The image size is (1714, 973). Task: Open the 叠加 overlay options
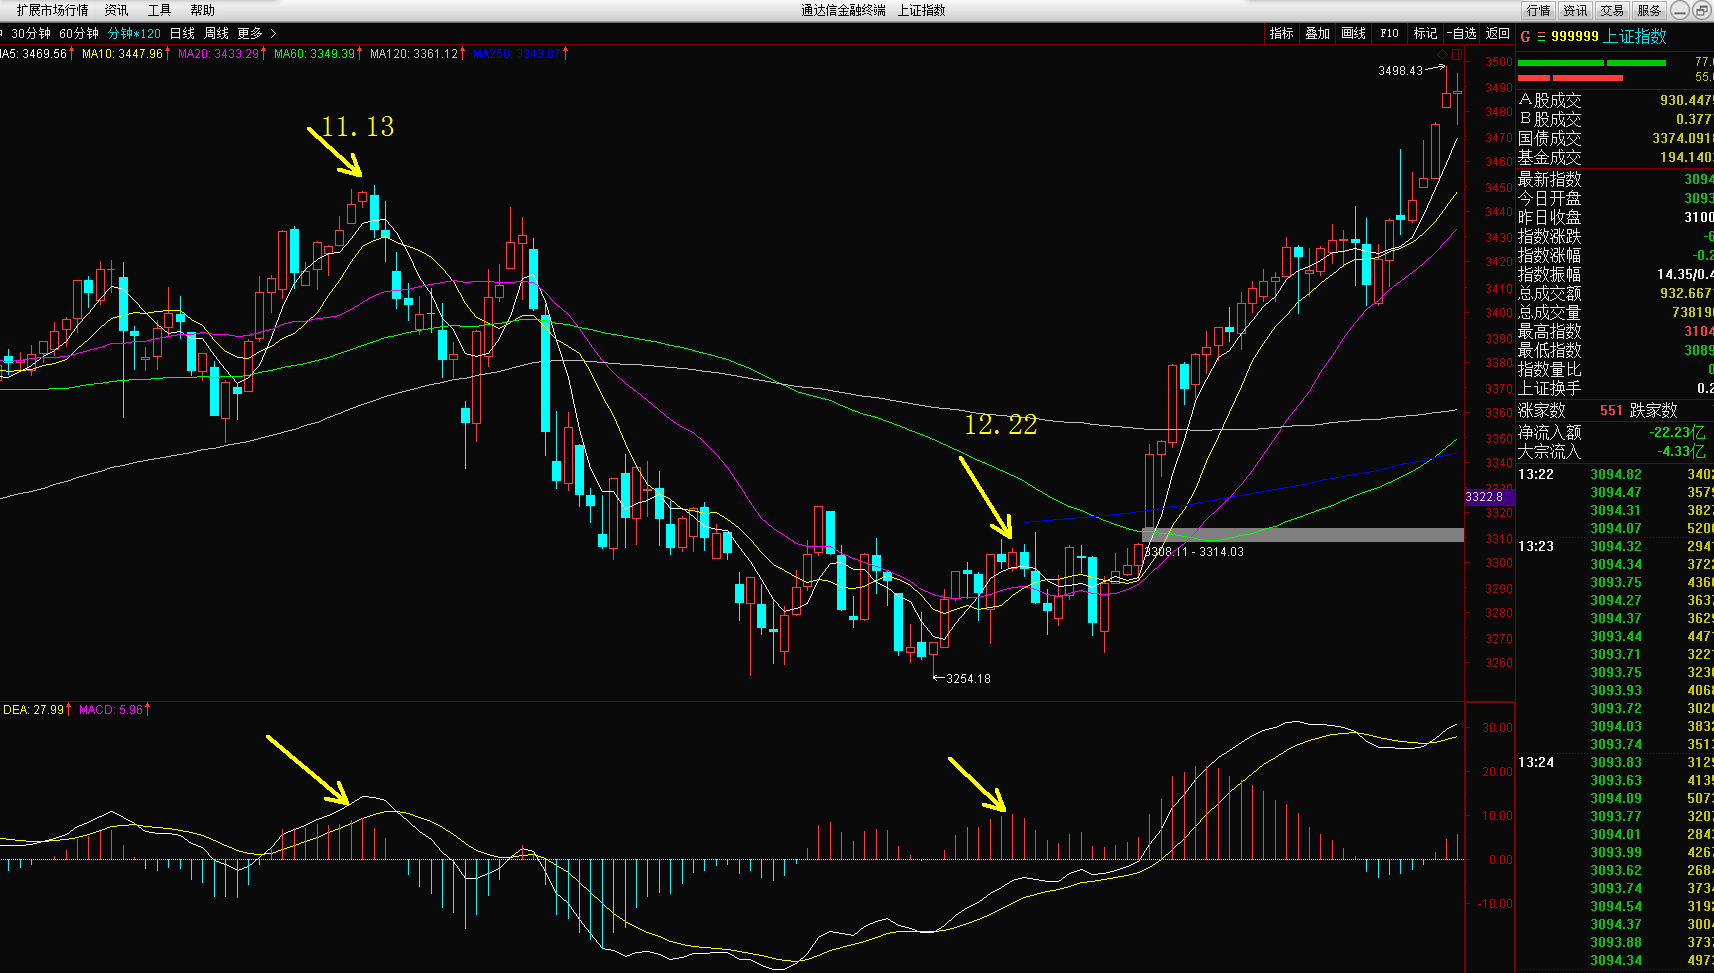coord(1317,33)
